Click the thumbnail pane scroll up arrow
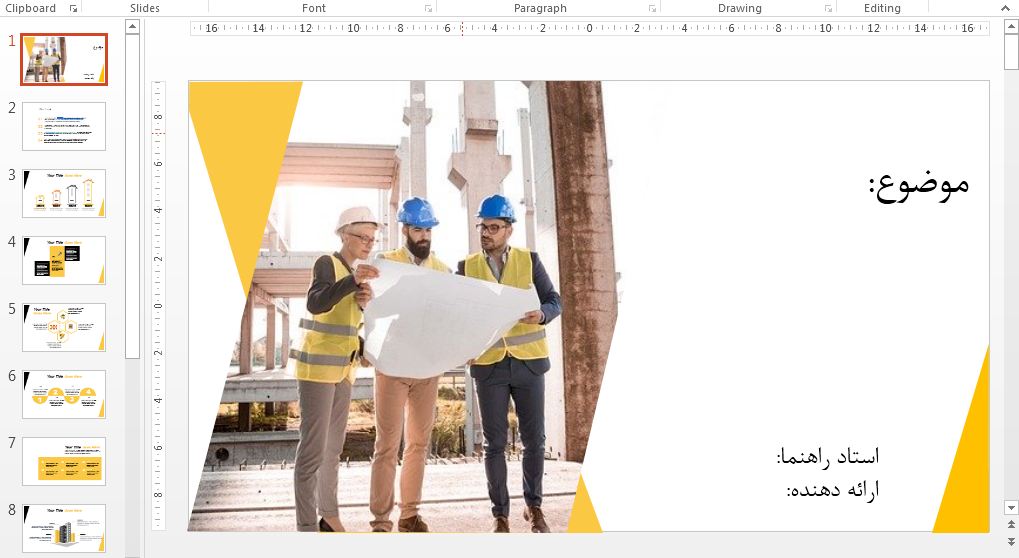1019x558 pixels. (x=132, y=27)
